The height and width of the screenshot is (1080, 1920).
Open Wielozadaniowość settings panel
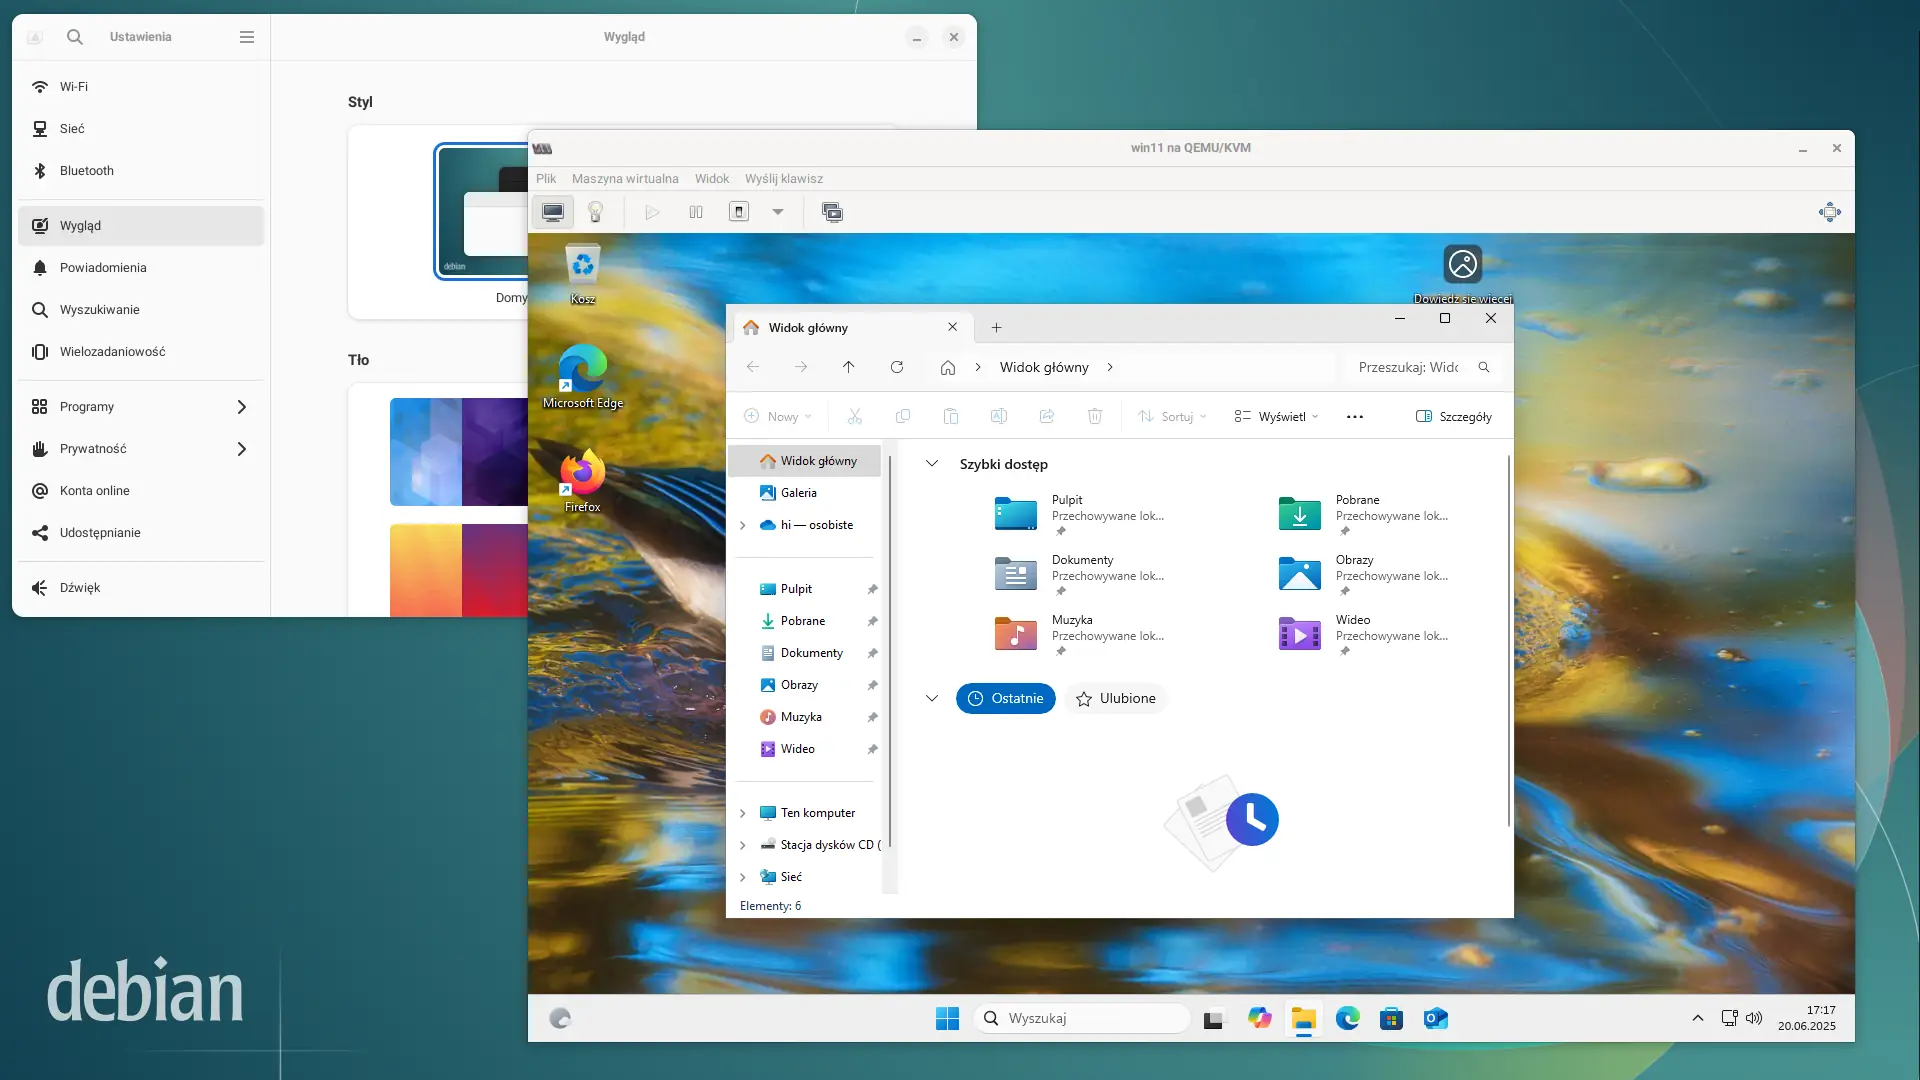click(x=141, y=352)
